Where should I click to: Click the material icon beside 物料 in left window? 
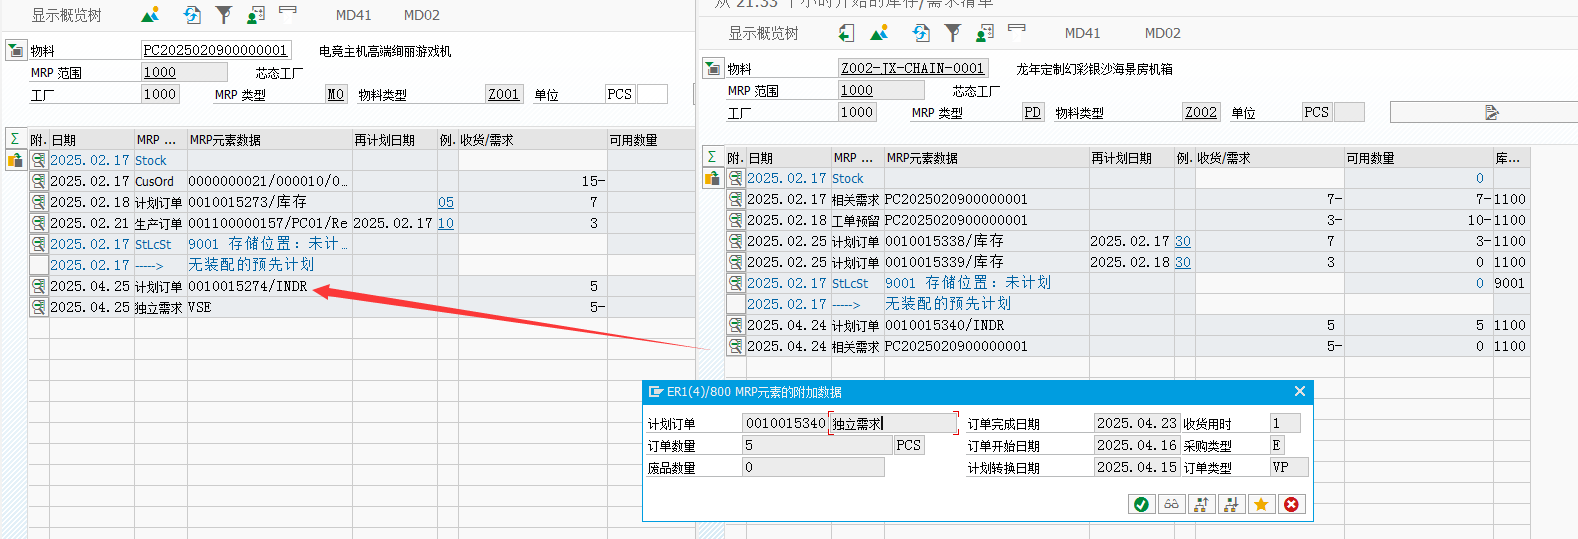(16, 50)
